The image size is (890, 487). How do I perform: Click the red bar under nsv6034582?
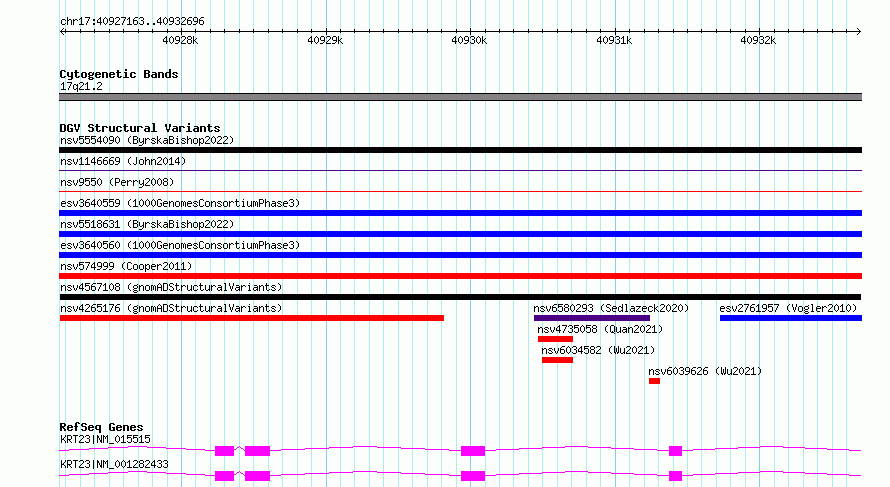tap(557, 360)
